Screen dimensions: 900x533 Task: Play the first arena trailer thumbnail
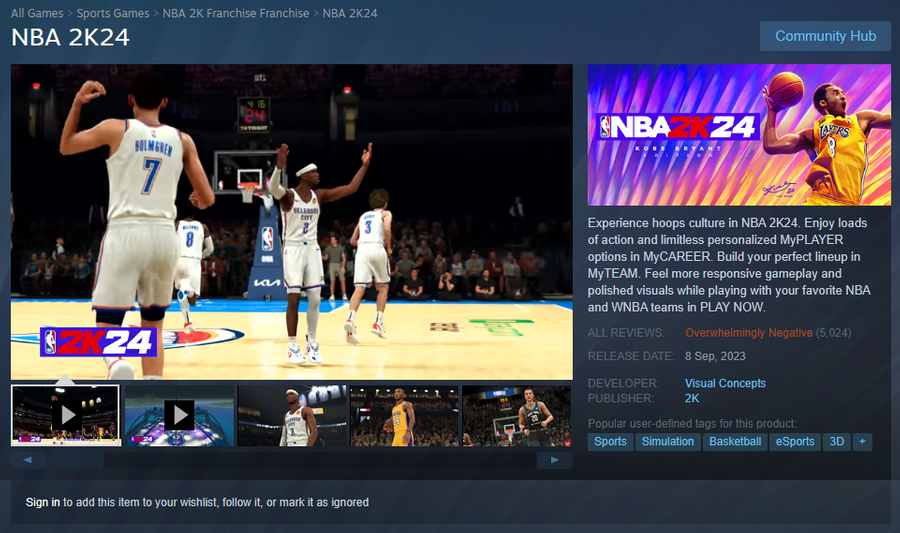66,415
